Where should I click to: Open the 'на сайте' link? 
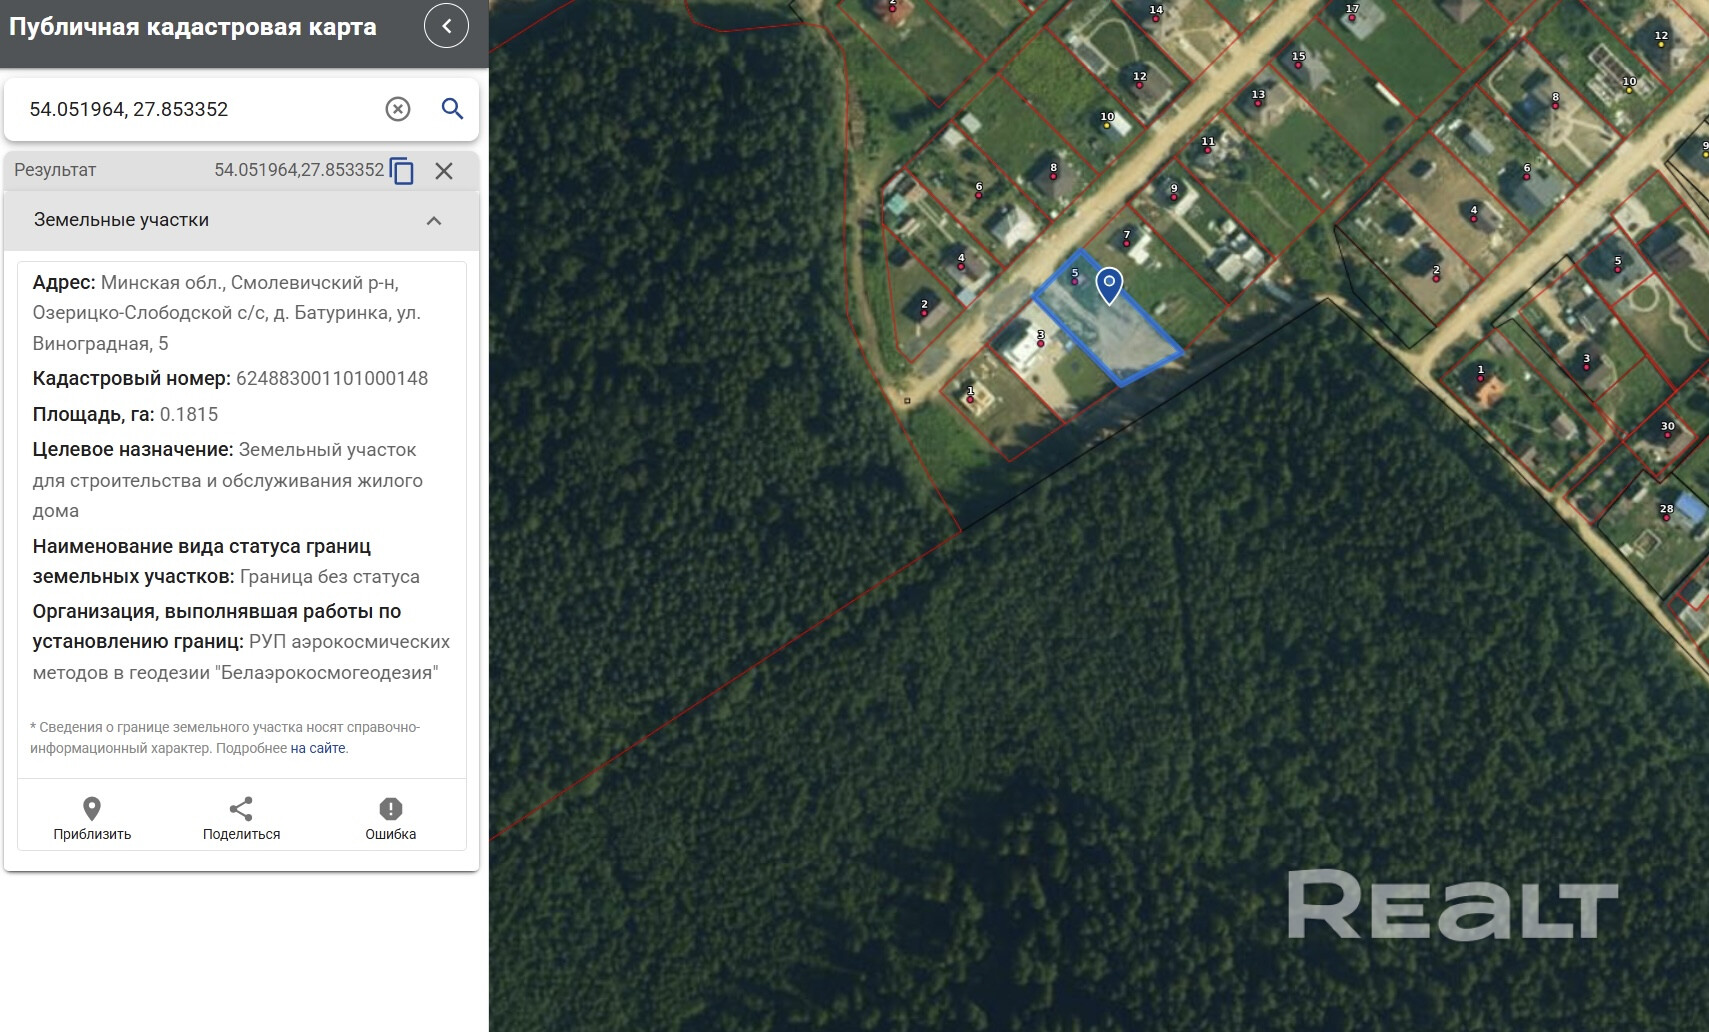318,748
